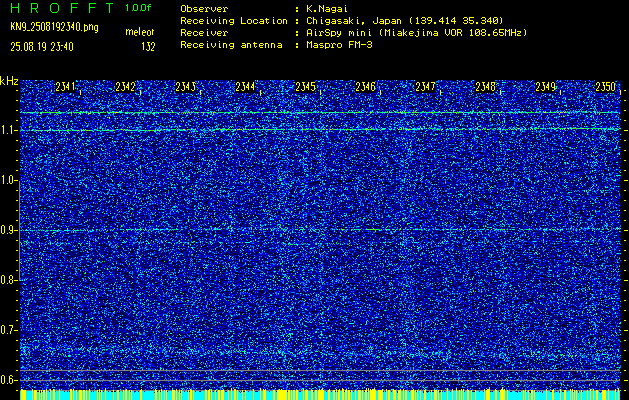The image size is (629, 400).
Task: Click the 0.9 kHz axis label
Action: [x=8, y=230]
